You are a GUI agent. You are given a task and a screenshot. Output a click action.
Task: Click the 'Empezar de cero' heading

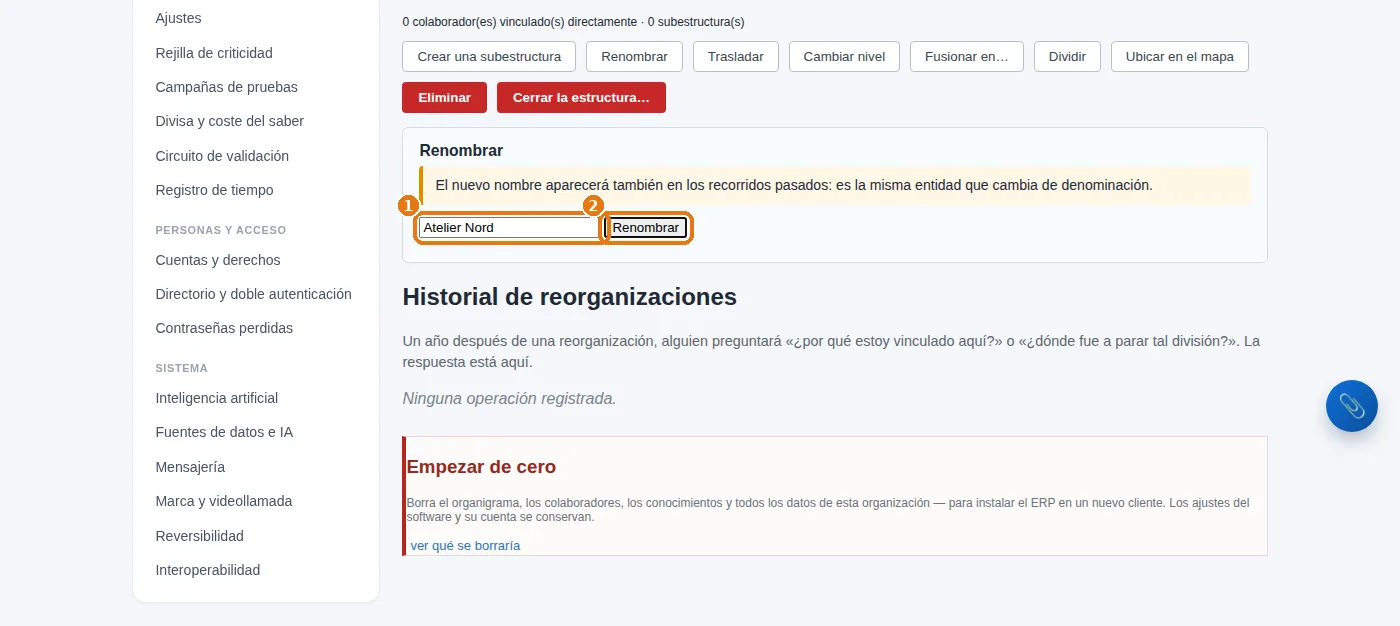pyautogui.click(x=481, y=467)
